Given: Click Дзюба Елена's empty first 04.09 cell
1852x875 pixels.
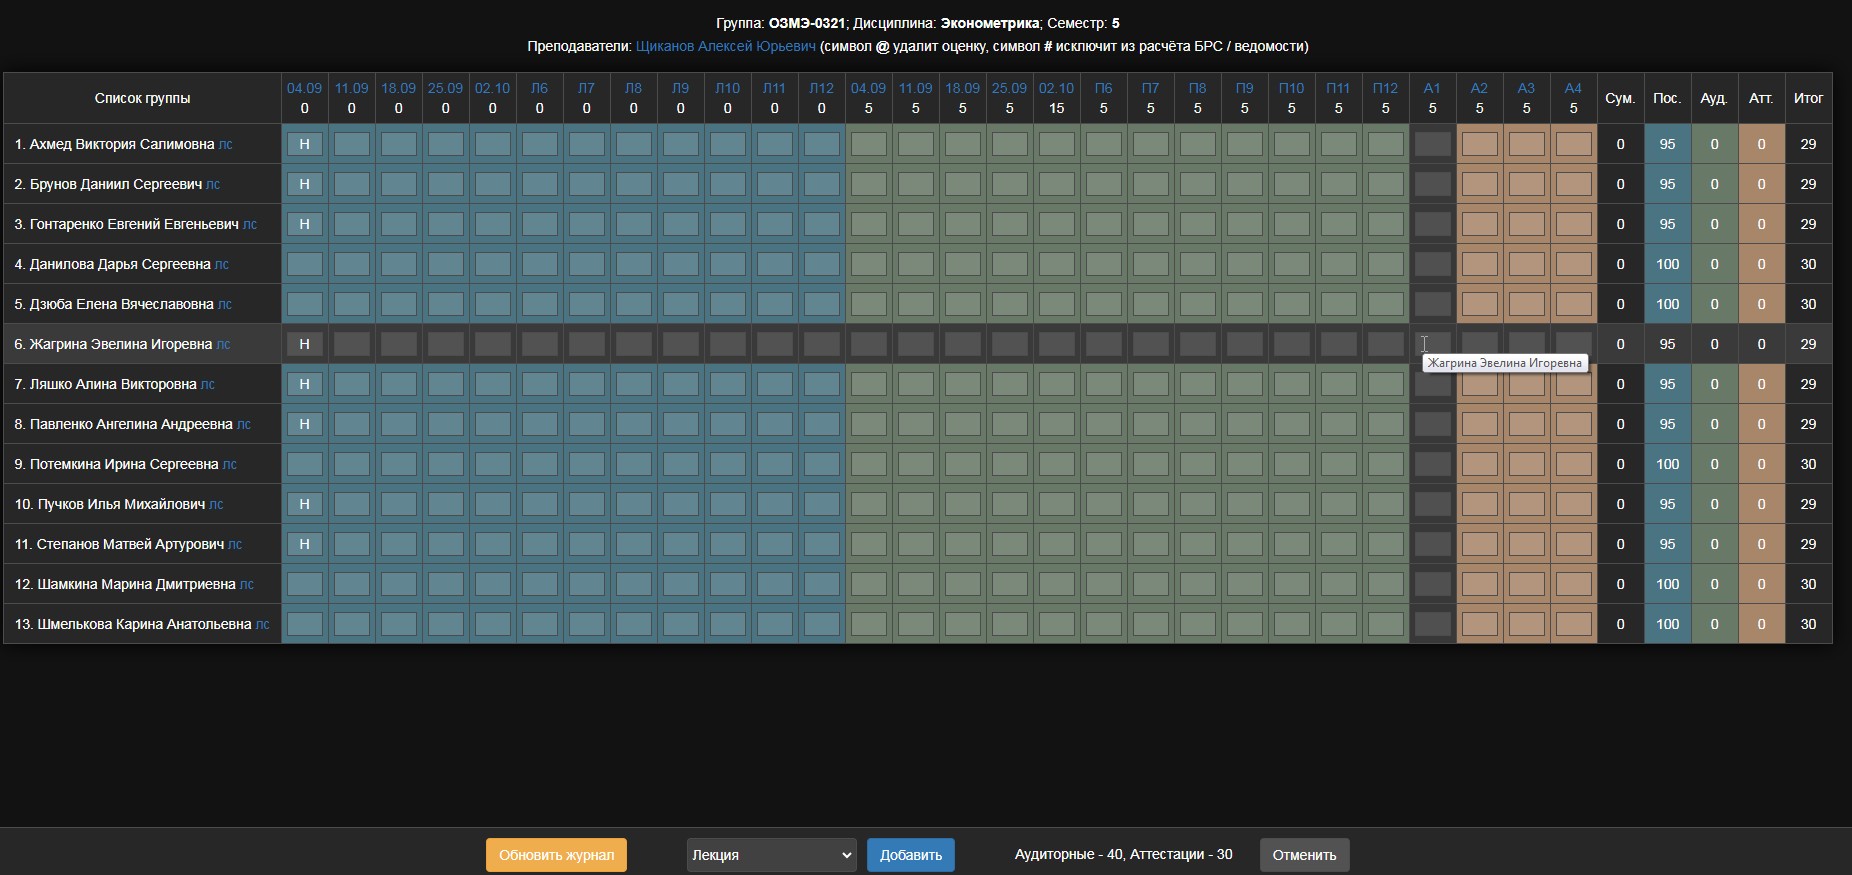Looking at the screenshot, I should (304, 304).
